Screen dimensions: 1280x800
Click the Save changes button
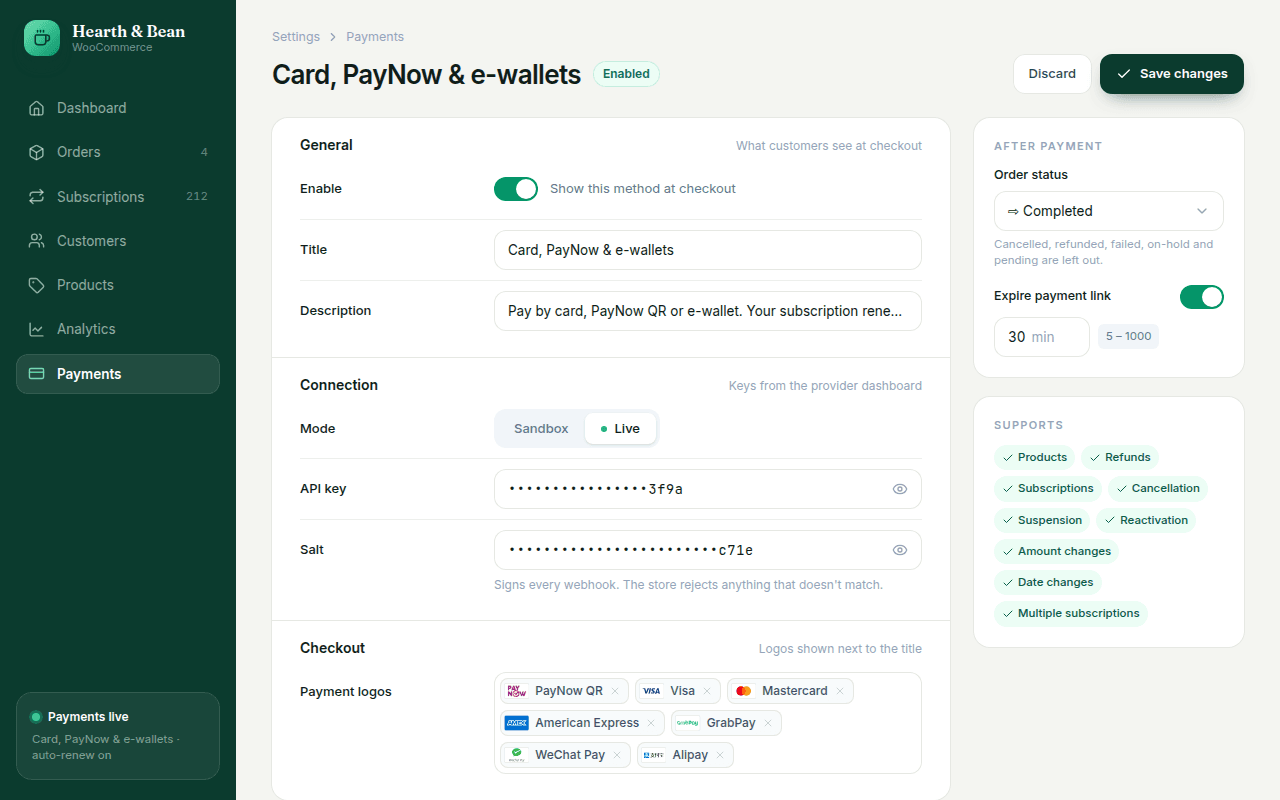point(1172,74)
